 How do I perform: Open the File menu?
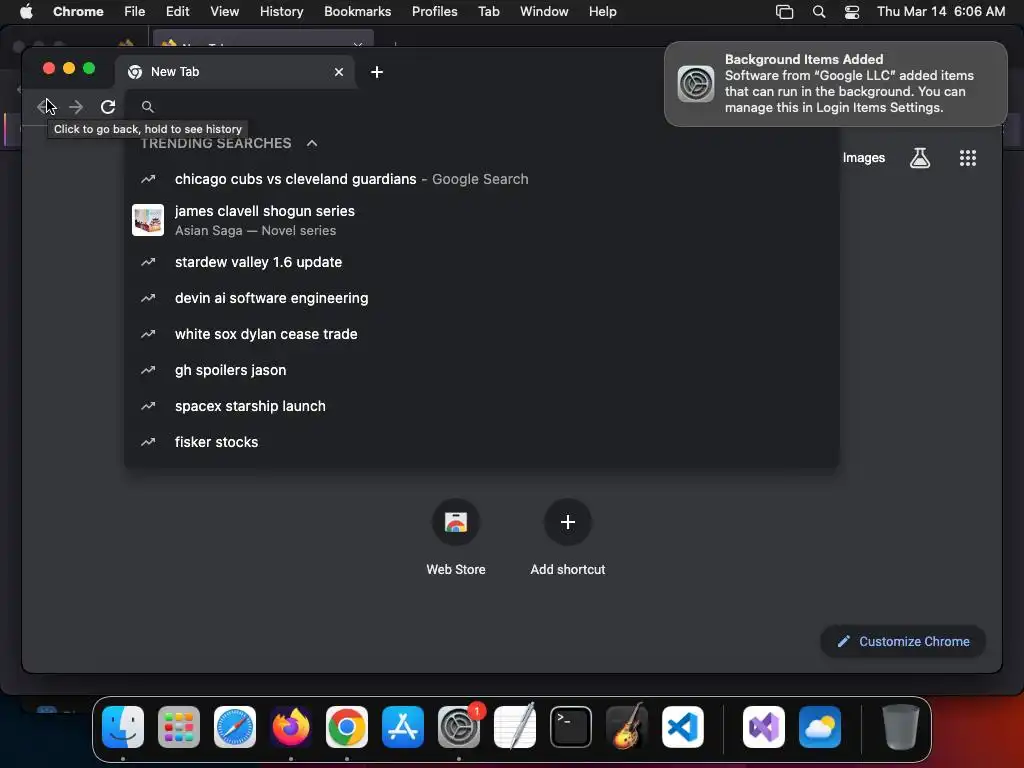(x=135, y=11)
